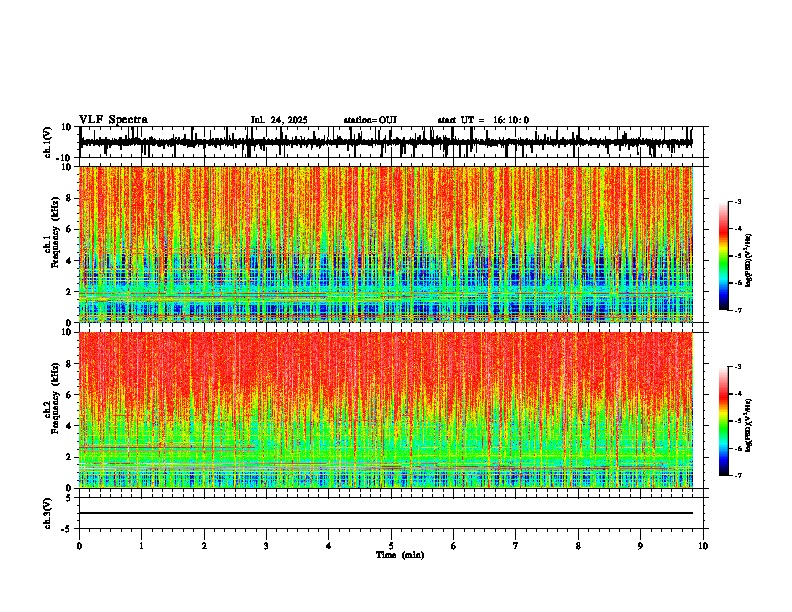Viewport: 792px width, 612px height.
Task: Click the "-3" label on ch.1 color bar
Action: (737, 201)
